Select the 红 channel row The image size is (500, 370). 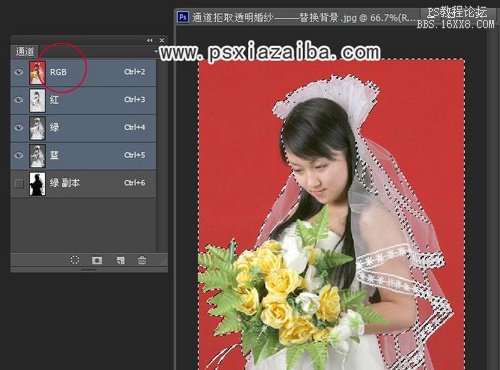[x=83, y=100]
